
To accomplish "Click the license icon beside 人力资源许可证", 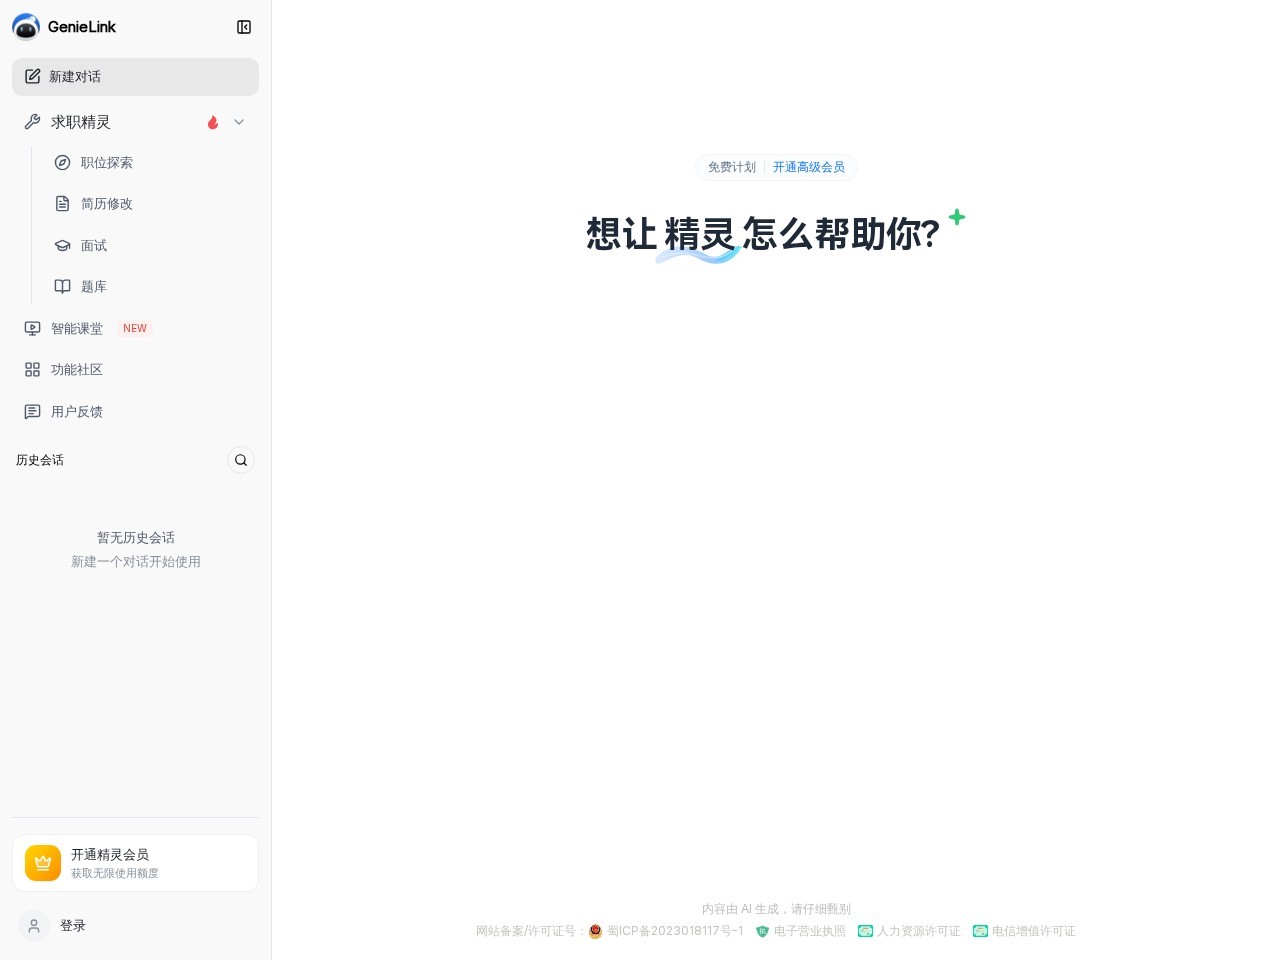I will 866,931.
